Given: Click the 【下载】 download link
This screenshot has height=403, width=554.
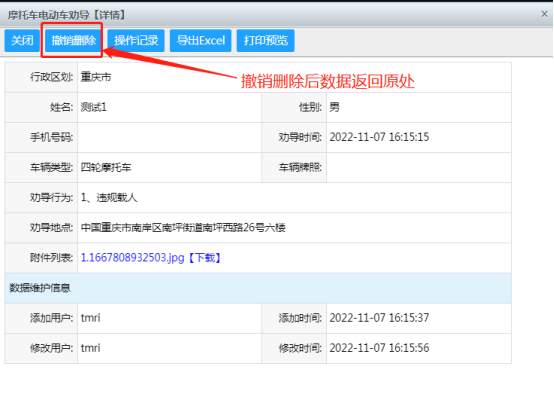Looking at the screenshot, I should tap(205, 258).
